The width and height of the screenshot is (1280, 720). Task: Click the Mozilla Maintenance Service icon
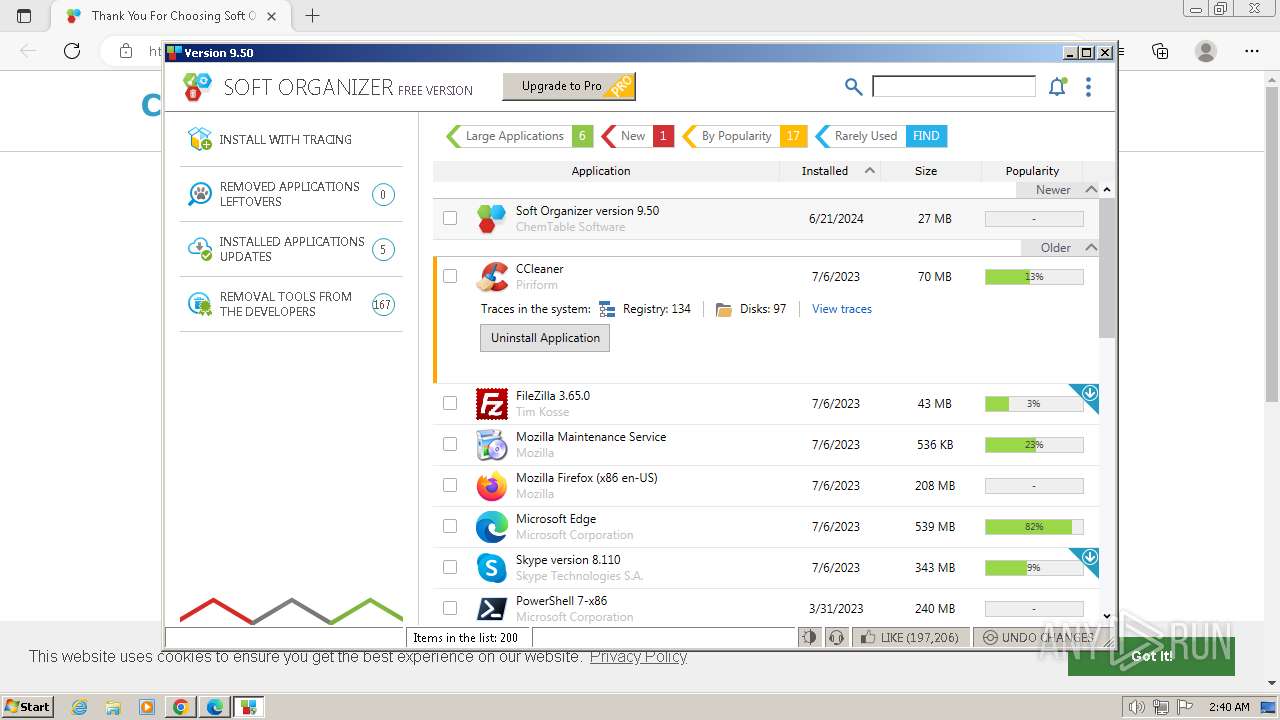tap(492, 445)
